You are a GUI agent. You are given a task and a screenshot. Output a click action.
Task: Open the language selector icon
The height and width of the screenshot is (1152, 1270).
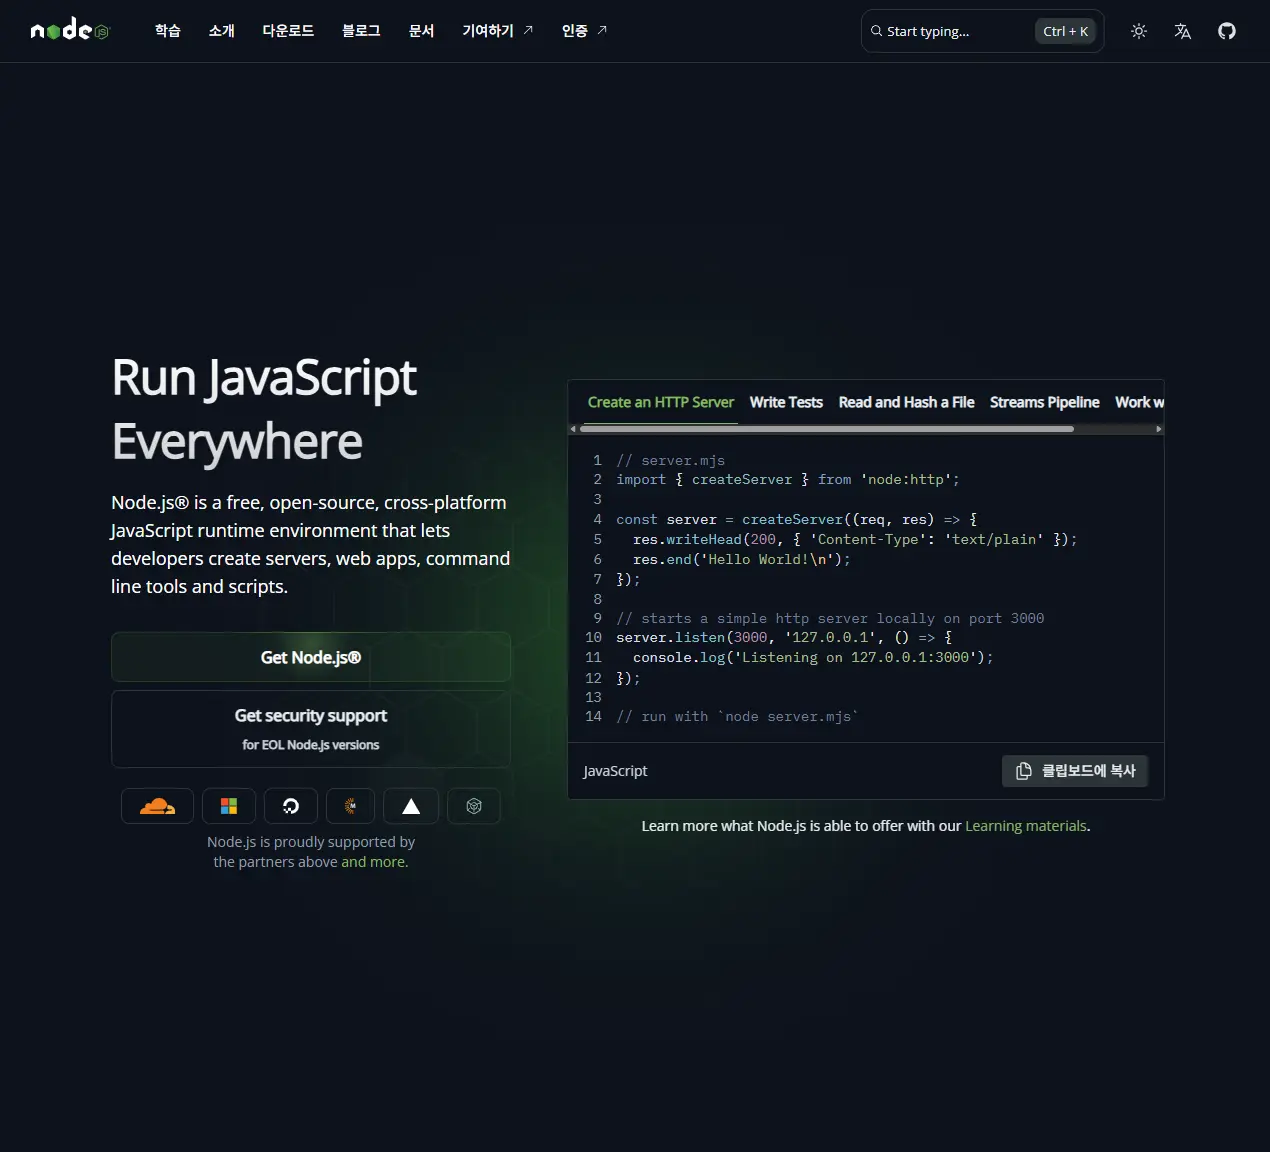tap(1182, 31)
